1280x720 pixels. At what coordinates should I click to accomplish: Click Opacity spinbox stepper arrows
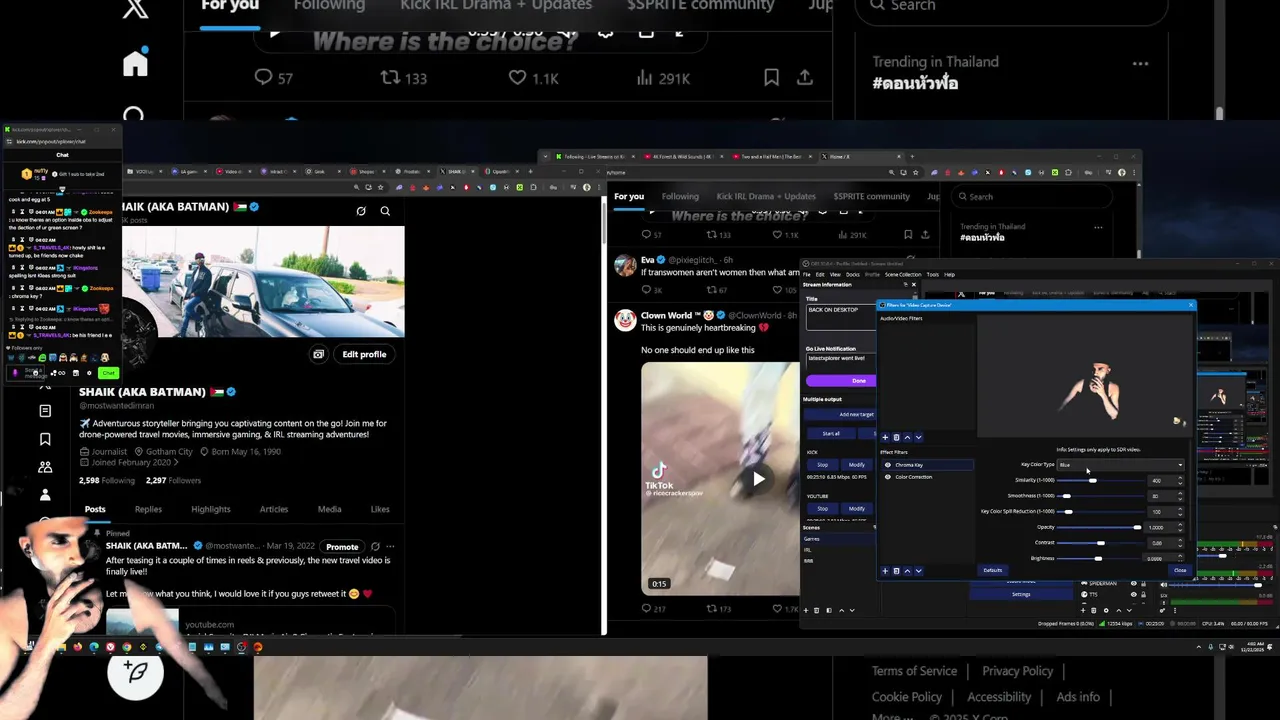click(1180, 527)
